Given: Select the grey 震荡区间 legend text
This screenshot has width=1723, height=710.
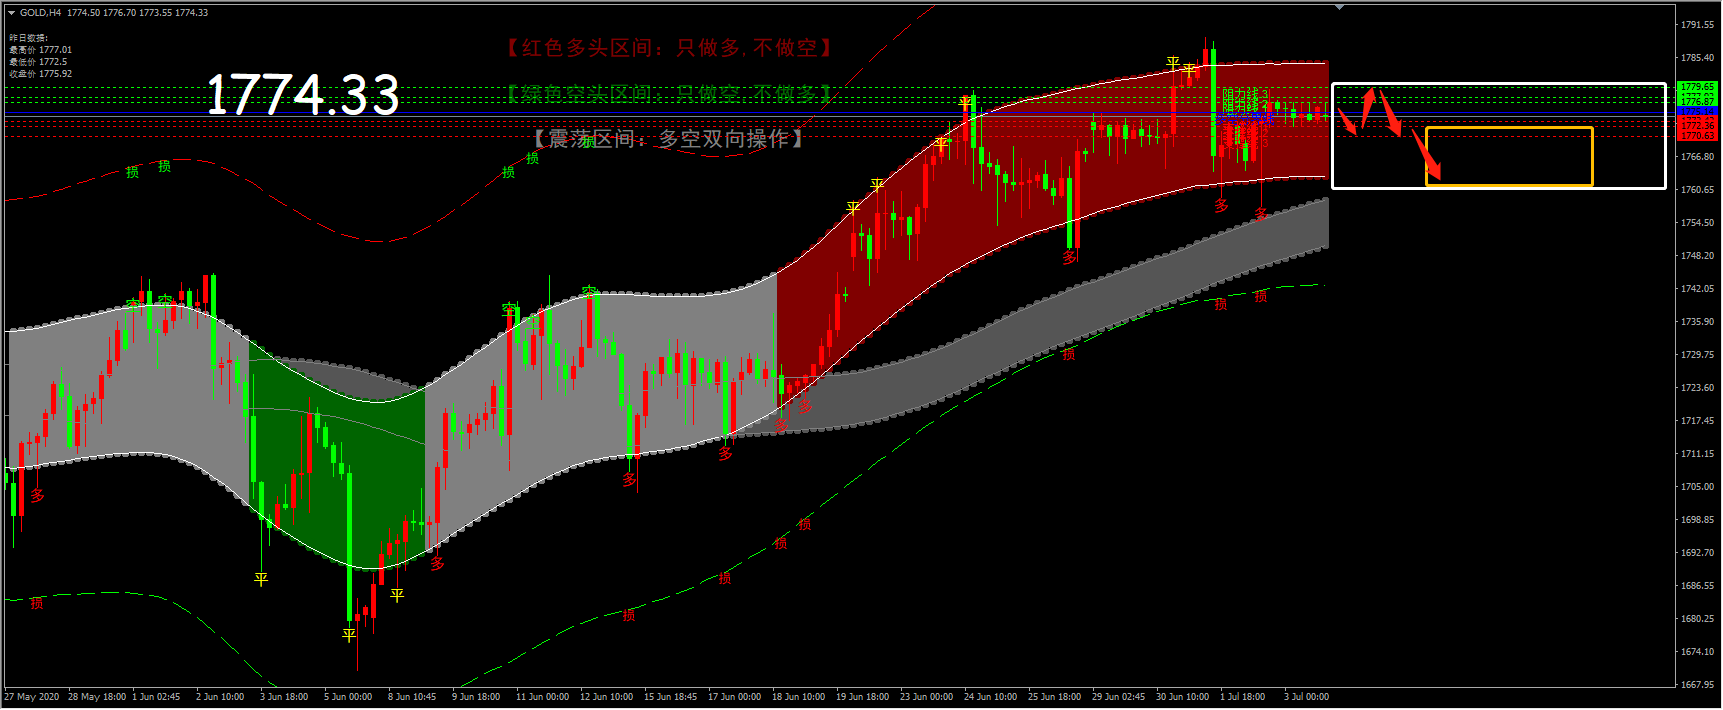Looking at the screenshot, I should point(668,139).
